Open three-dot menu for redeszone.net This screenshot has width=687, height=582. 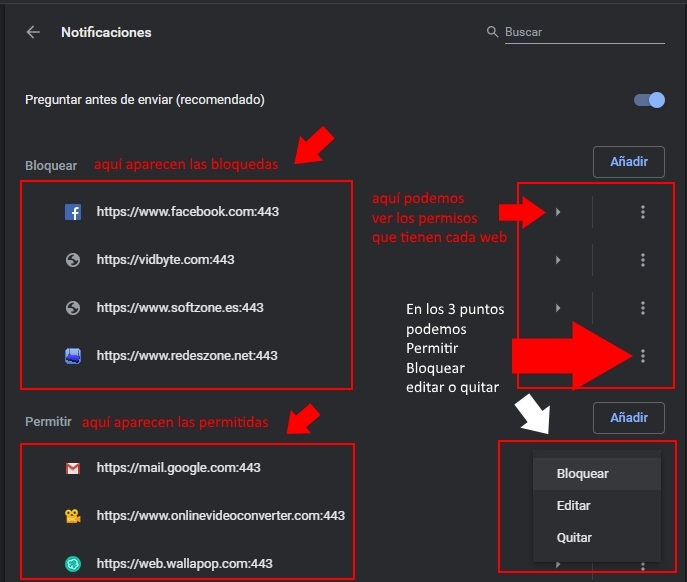(x=643, y=355)
